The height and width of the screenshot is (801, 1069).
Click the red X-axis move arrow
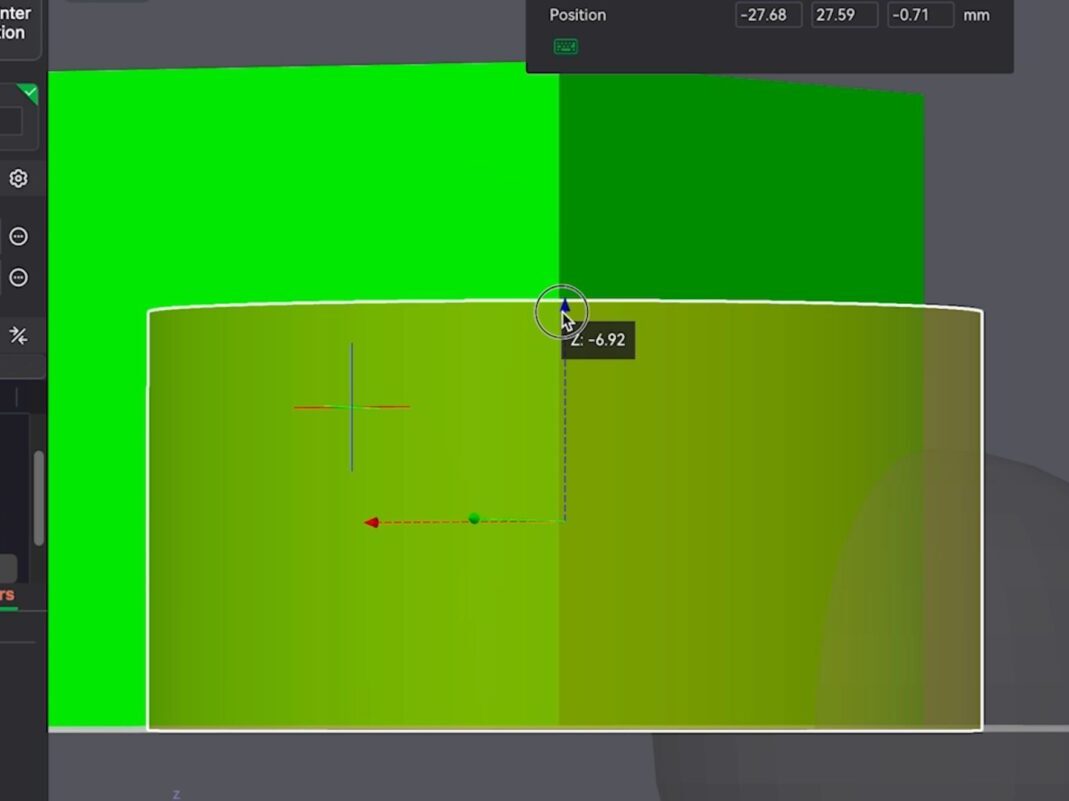pyautogui.click(x=371, y=522)
